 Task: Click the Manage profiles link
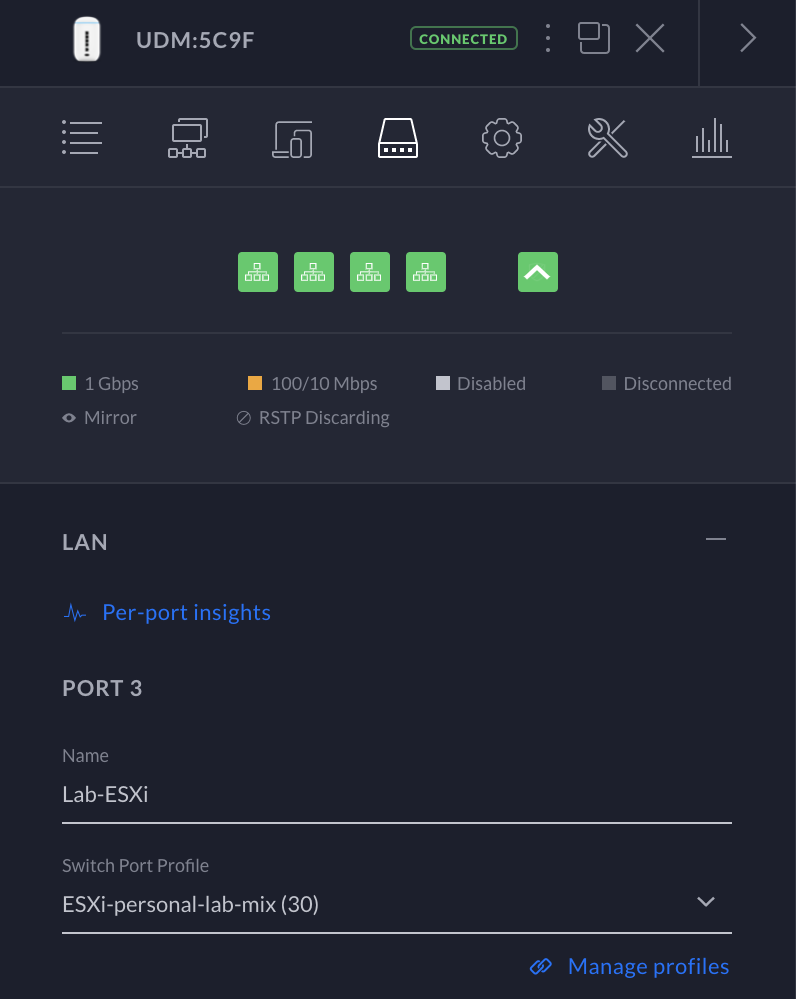tap(648, 966)
